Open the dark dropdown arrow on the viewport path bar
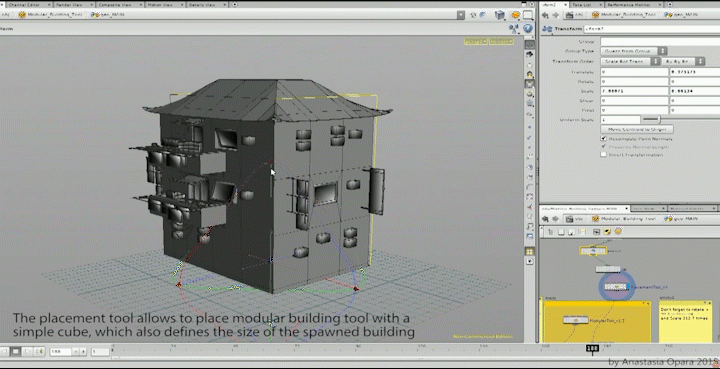720x369 pixels. pos(461,15)
